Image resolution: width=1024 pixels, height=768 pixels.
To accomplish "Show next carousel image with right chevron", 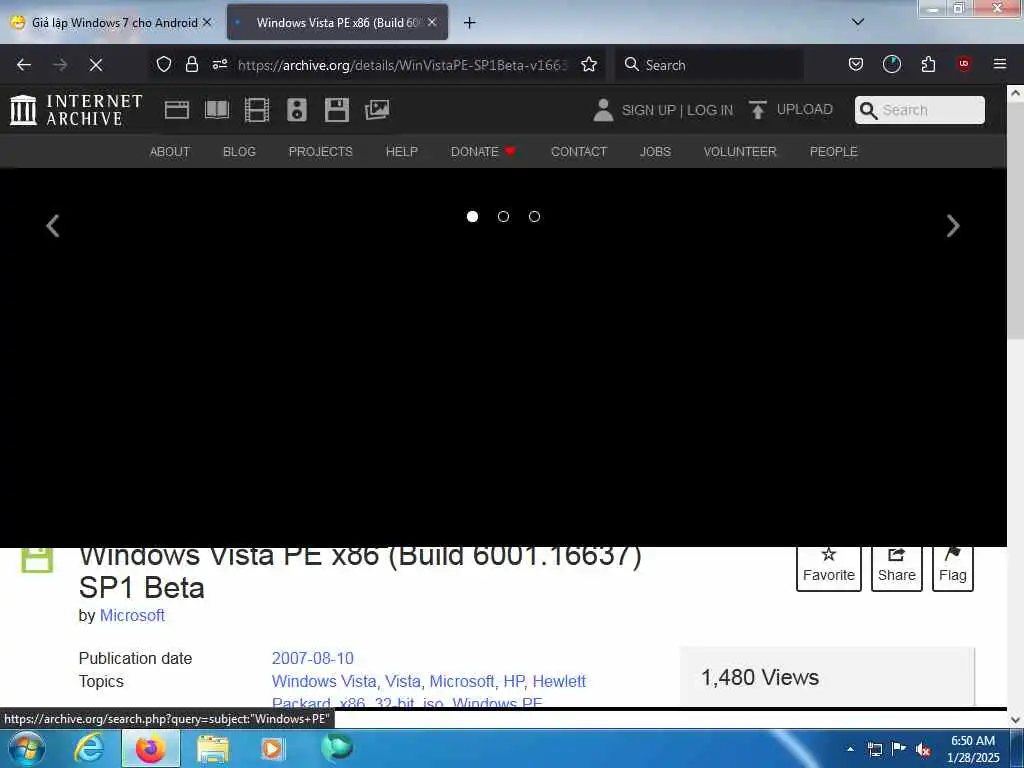I will (x=953, y=226).
